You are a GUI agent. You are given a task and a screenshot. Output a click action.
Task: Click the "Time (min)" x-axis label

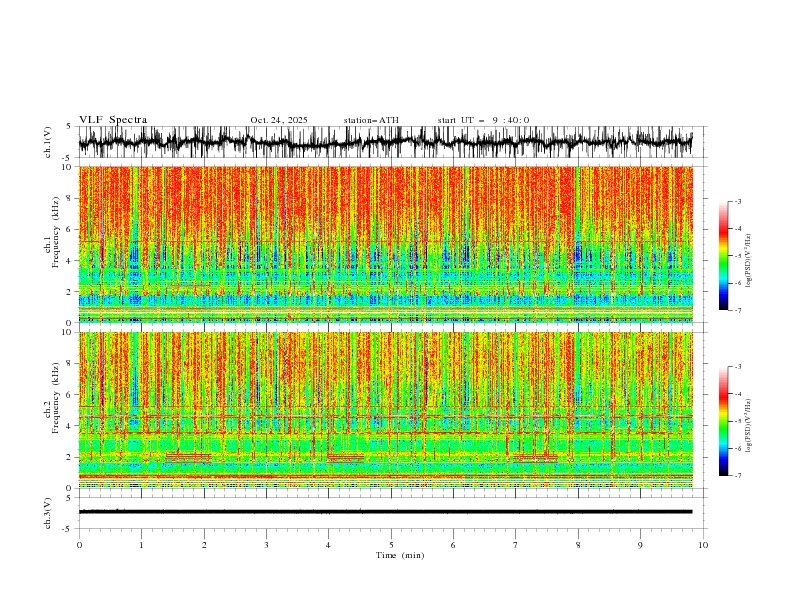(x=400, y=555)
